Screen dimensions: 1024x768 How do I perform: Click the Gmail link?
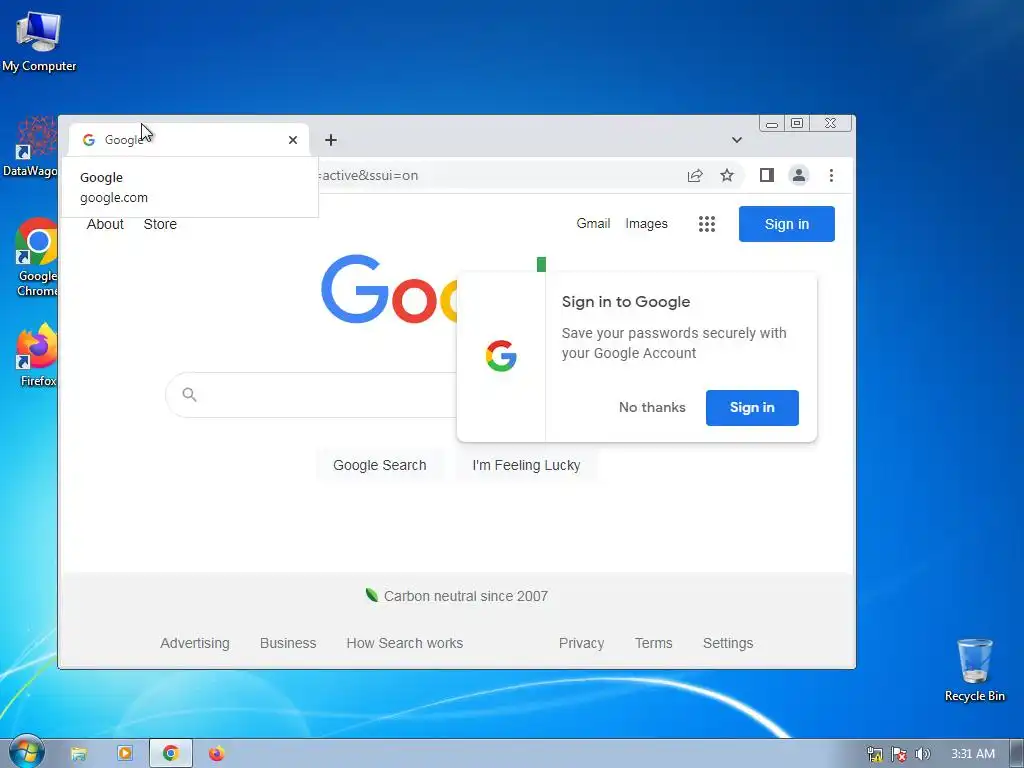pos(593,223)
